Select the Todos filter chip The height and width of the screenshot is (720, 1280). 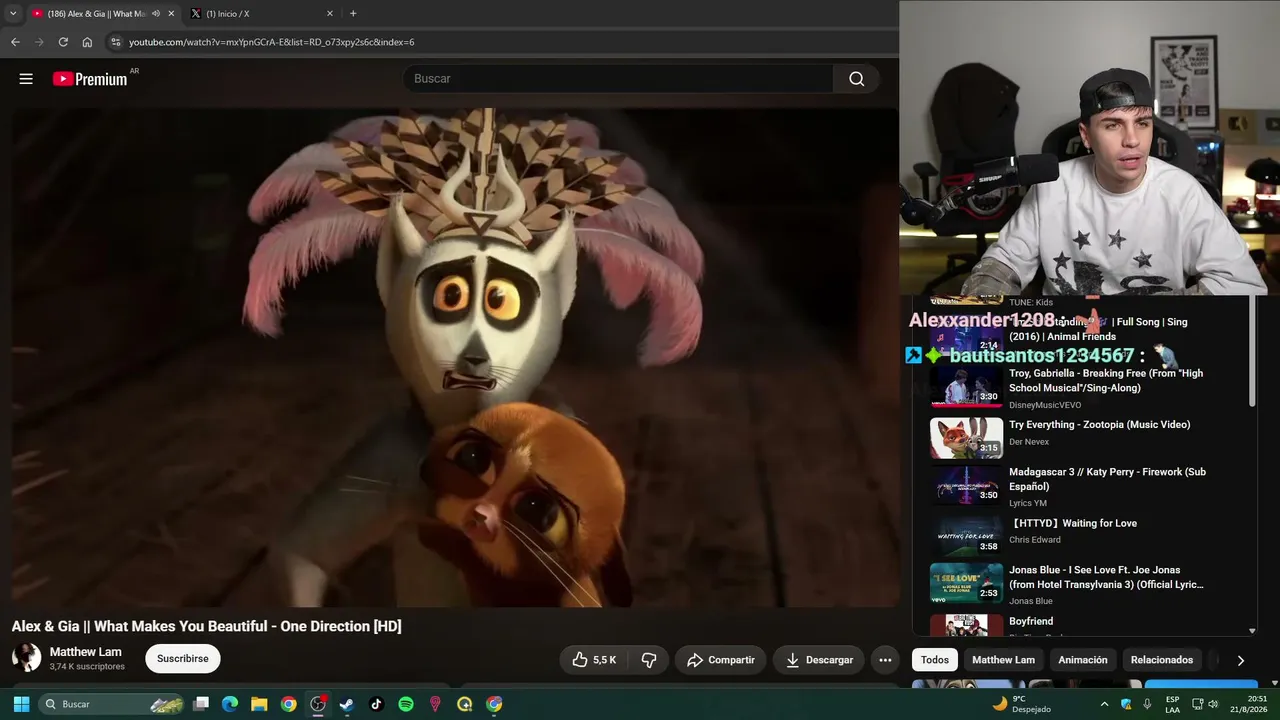pos(935,660)
